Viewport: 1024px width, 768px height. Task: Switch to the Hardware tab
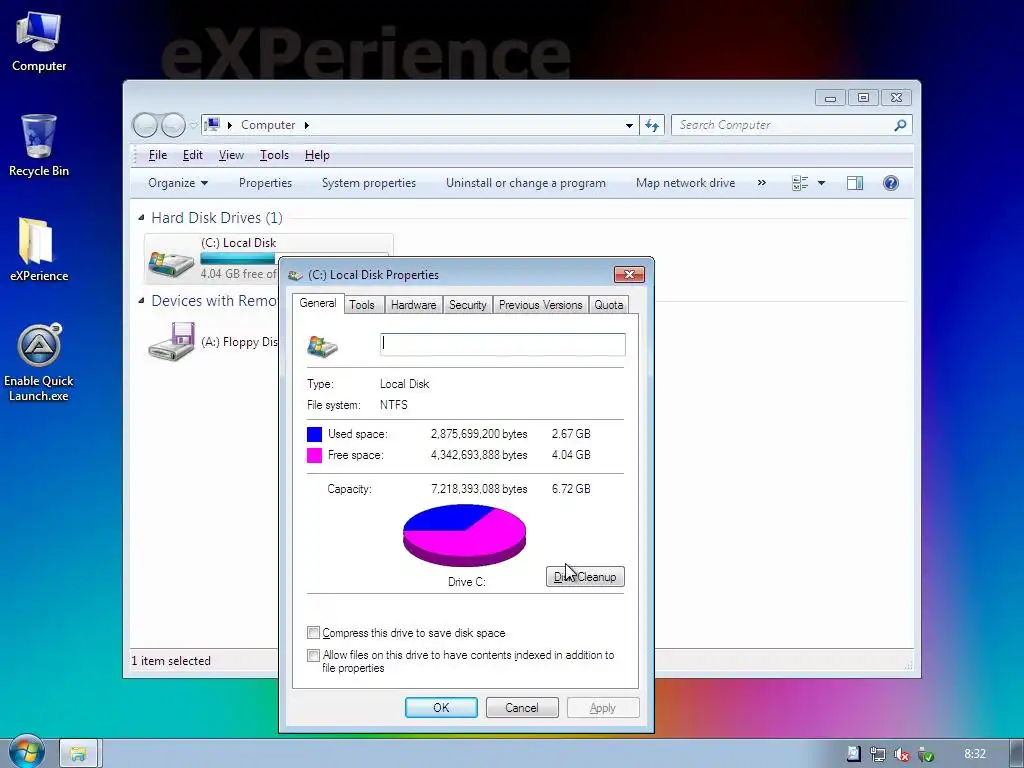click(413, 305)
